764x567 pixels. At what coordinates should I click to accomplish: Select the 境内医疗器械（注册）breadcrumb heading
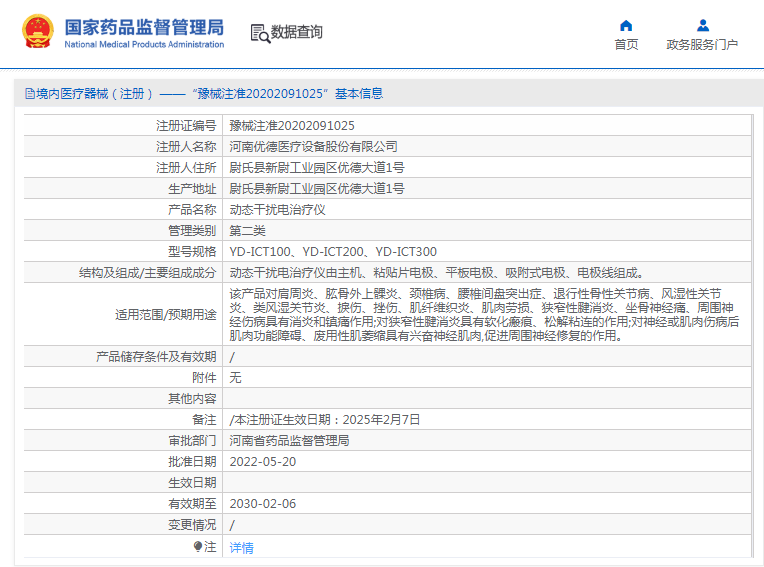point(95,94)
